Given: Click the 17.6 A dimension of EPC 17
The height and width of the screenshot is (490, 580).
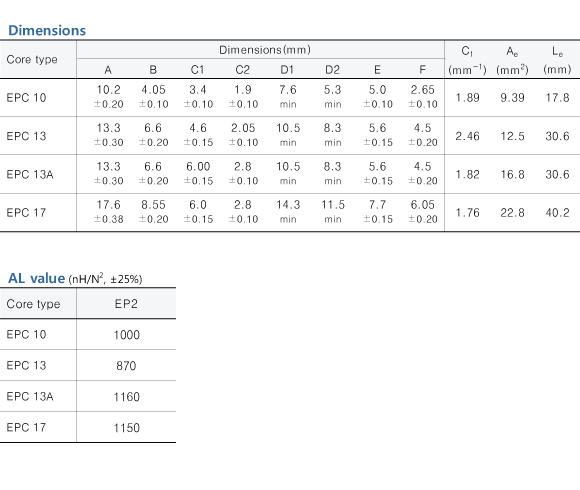Looking at the screenshot, I should point(108,205).
